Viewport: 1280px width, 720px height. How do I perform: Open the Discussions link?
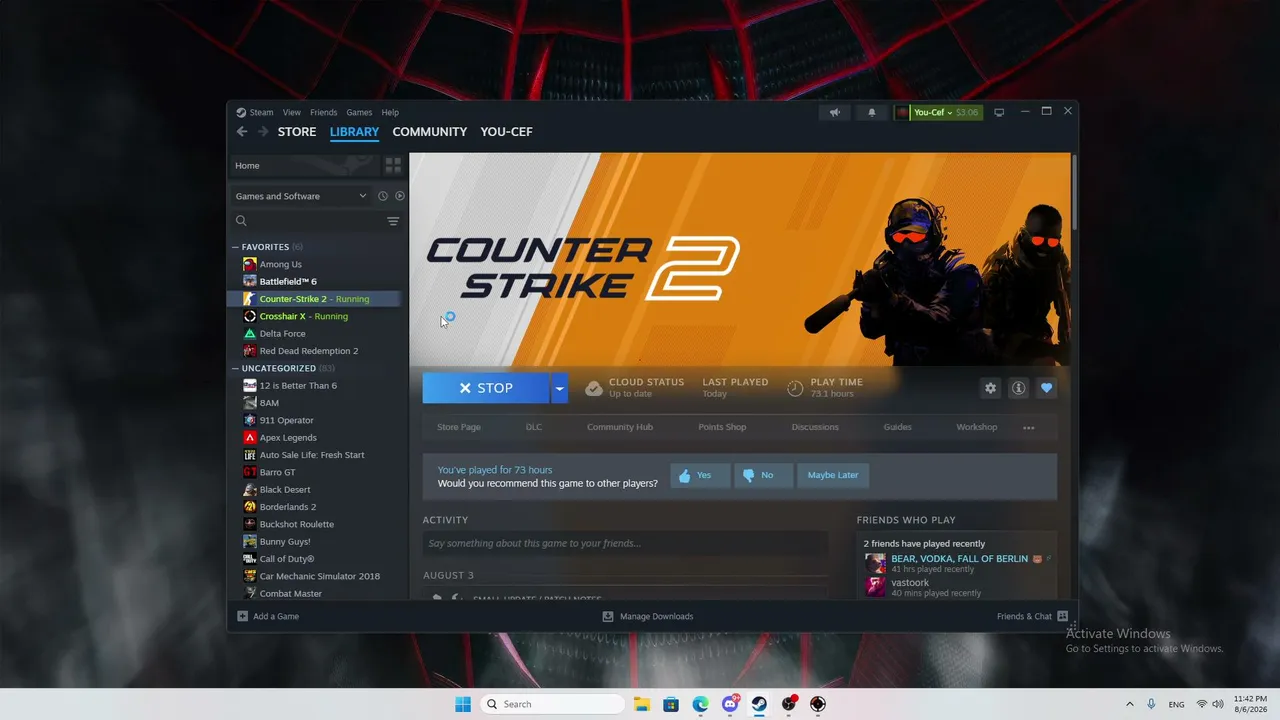(815, 427)
